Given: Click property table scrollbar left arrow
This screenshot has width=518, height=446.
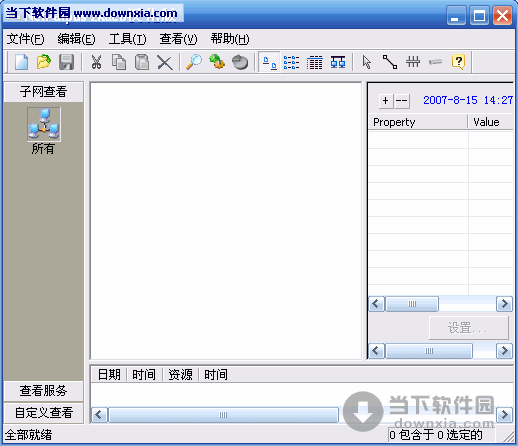Looking at the screenshot, I should [377, 304].
